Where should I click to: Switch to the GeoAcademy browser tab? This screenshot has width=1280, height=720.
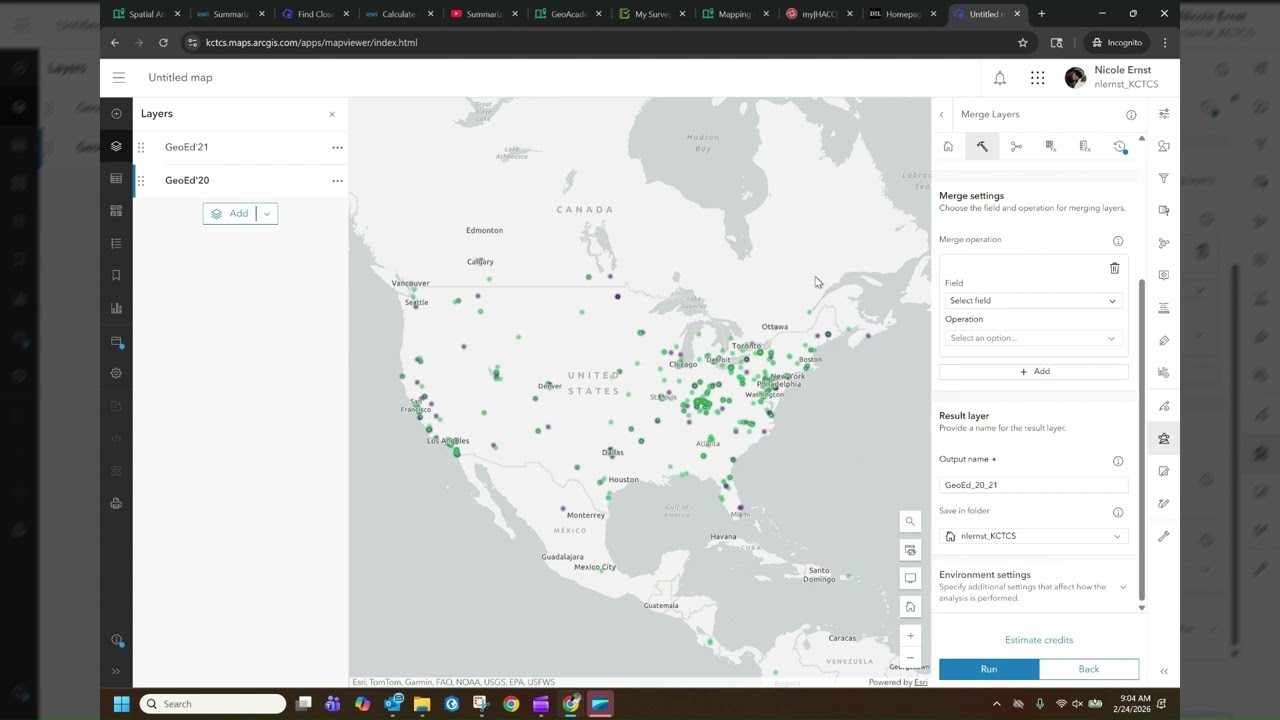(x=566, y=14)
